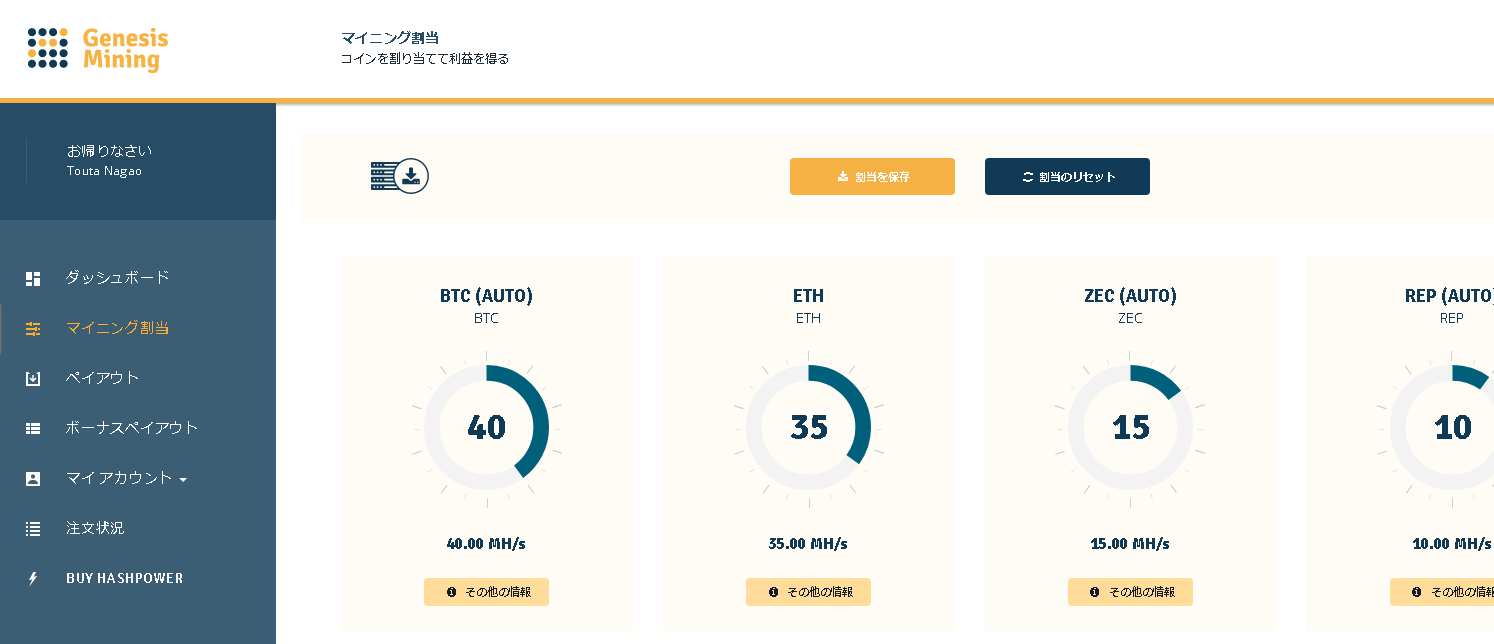Reset allocation with 割当のリセット button
1494x644 pixels.
1067,176
